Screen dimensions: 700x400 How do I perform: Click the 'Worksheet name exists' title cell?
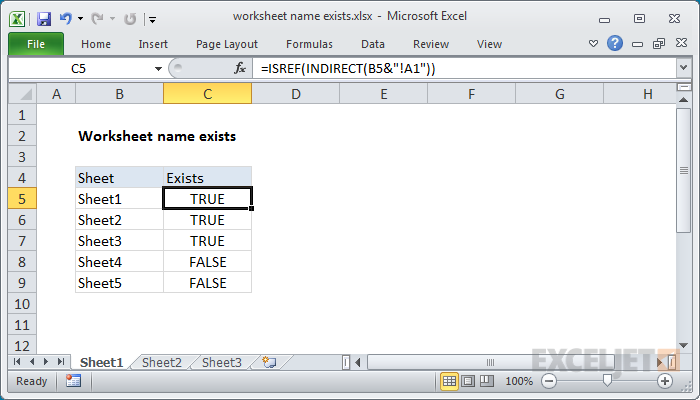click(157, 136)
